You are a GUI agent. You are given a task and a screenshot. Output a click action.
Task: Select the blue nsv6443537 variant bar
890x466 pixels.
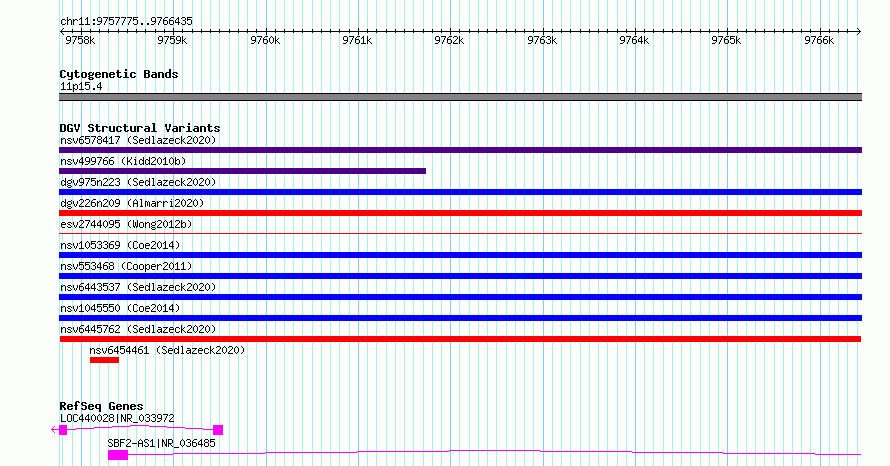coord(460,297)
